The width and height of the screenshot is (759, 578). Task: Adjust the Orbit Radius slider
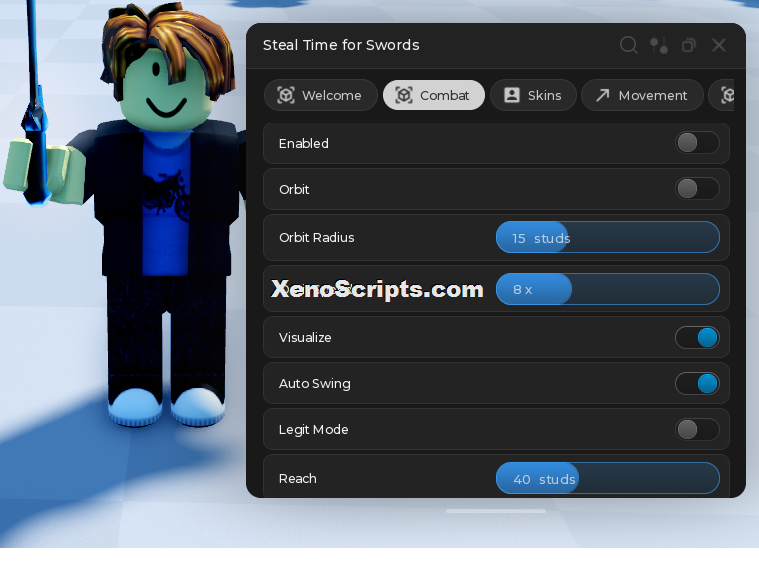pyautogui.click(x=607, y=237)
